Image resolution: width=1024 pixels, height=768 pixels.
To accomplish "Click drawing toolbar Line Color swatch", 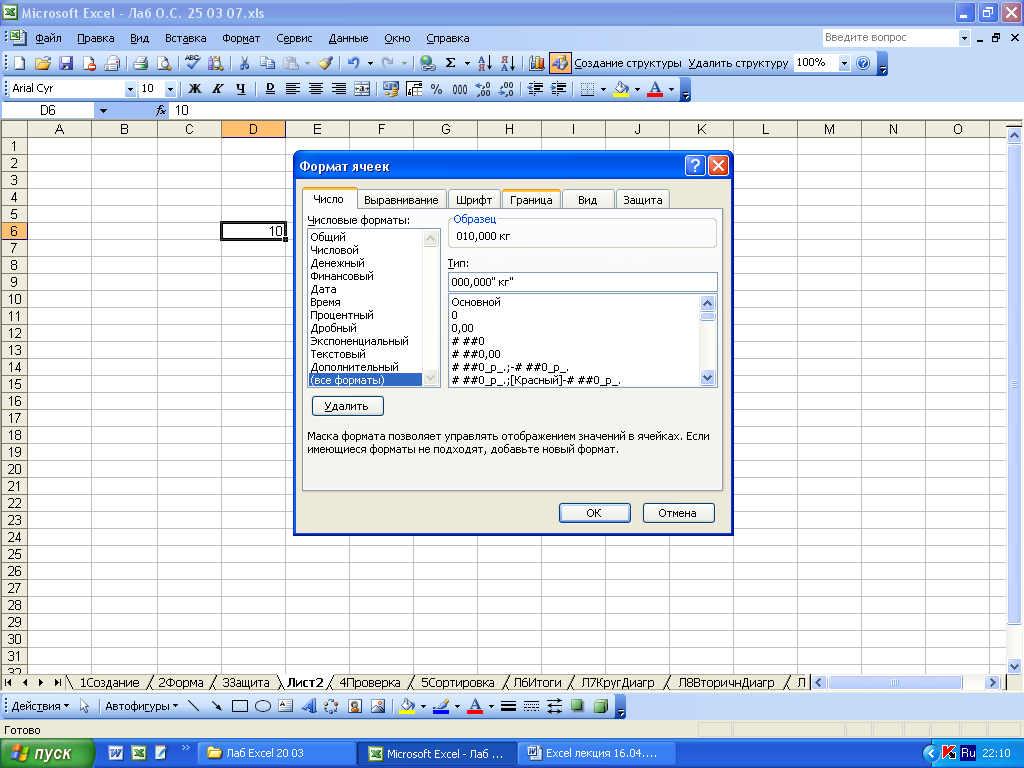I will pos(441,706).
